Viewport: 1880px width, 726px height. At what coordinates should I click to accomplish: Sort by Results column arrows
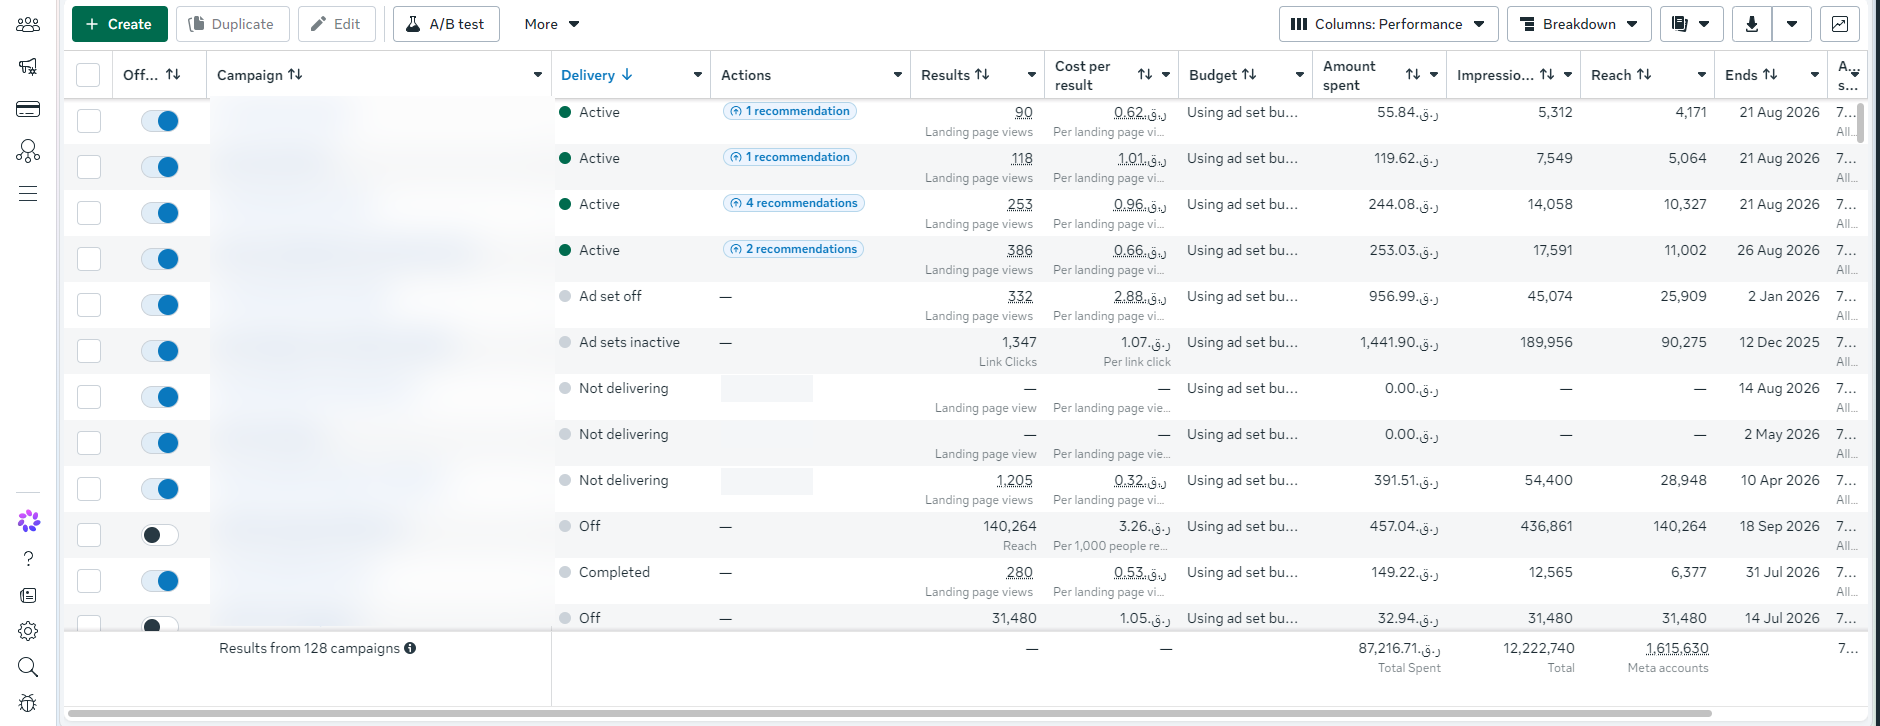pyautogui.click(x=982, y=75)
